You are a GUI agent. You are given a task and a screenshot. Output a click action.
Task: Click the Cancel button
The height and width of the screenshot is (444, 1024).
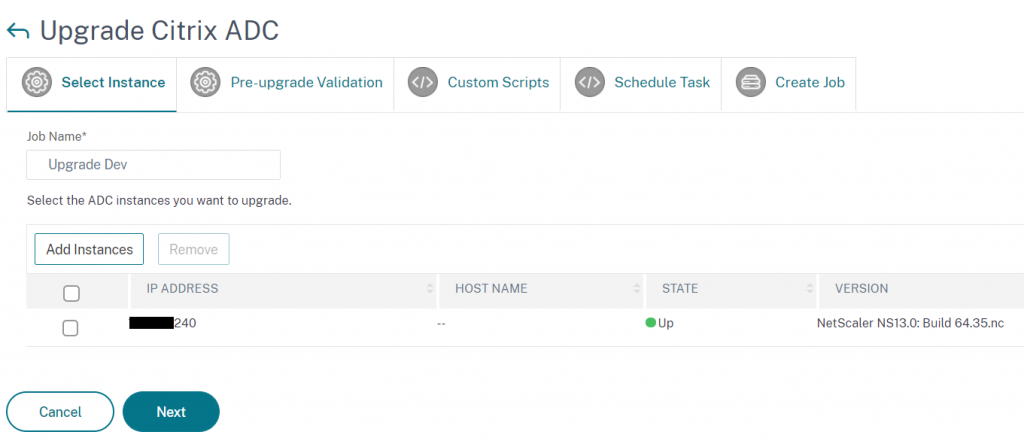pos(60,412)
